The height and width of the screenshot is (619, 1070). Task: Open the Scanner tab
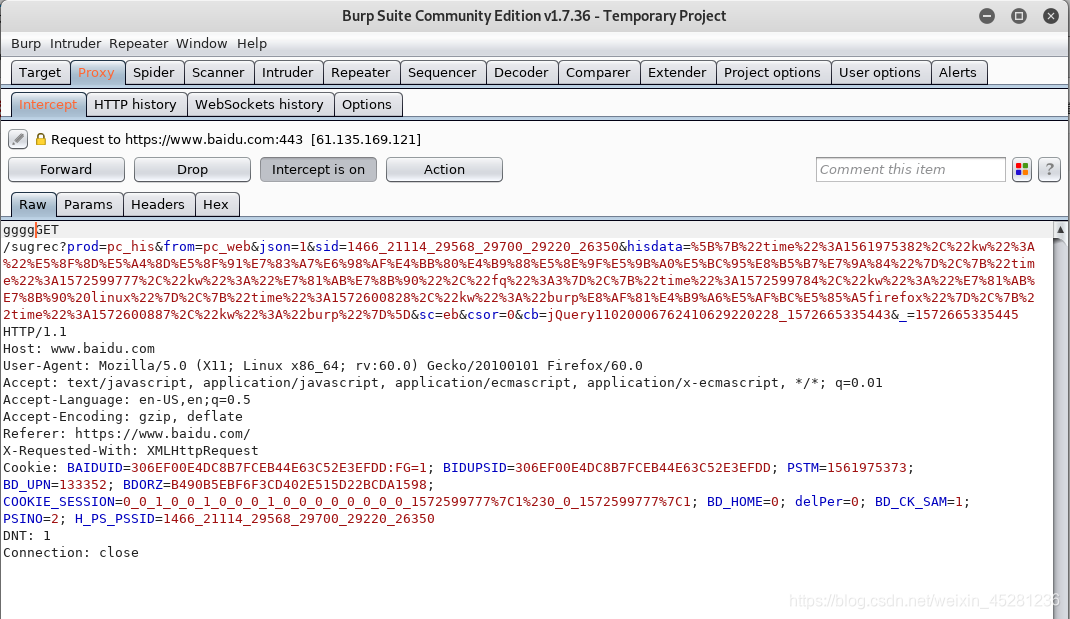pyautogui.click(x=218, y=72)
